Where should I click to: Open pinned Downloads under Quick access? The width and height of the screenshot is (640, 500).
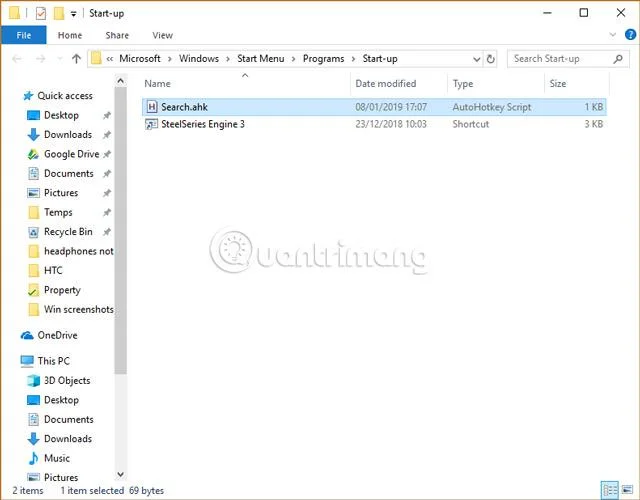68,135
